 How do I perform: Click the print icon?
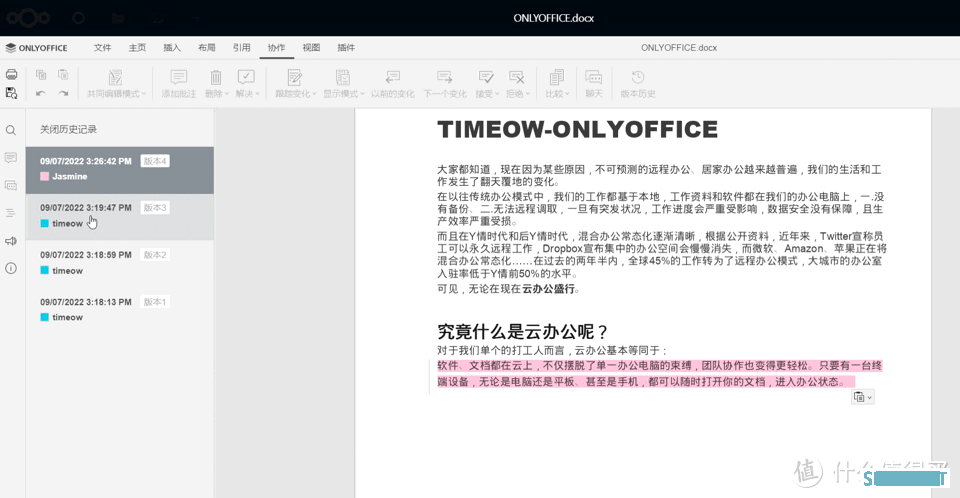pyautogui.click(x=11, y=75)
